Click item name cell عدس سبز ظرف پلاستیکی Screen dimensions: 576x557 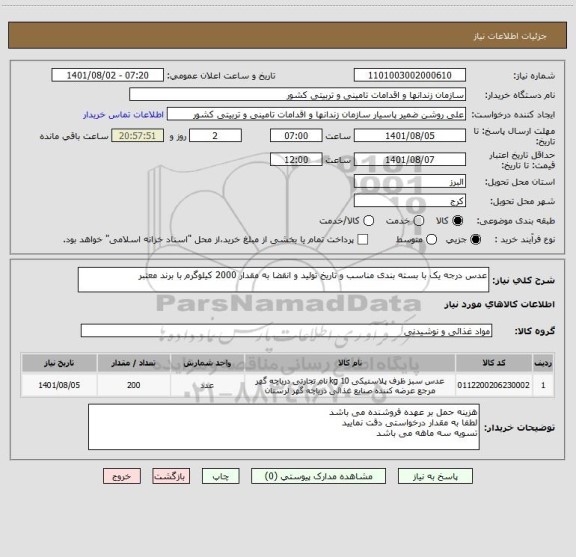tap(350, 385)
